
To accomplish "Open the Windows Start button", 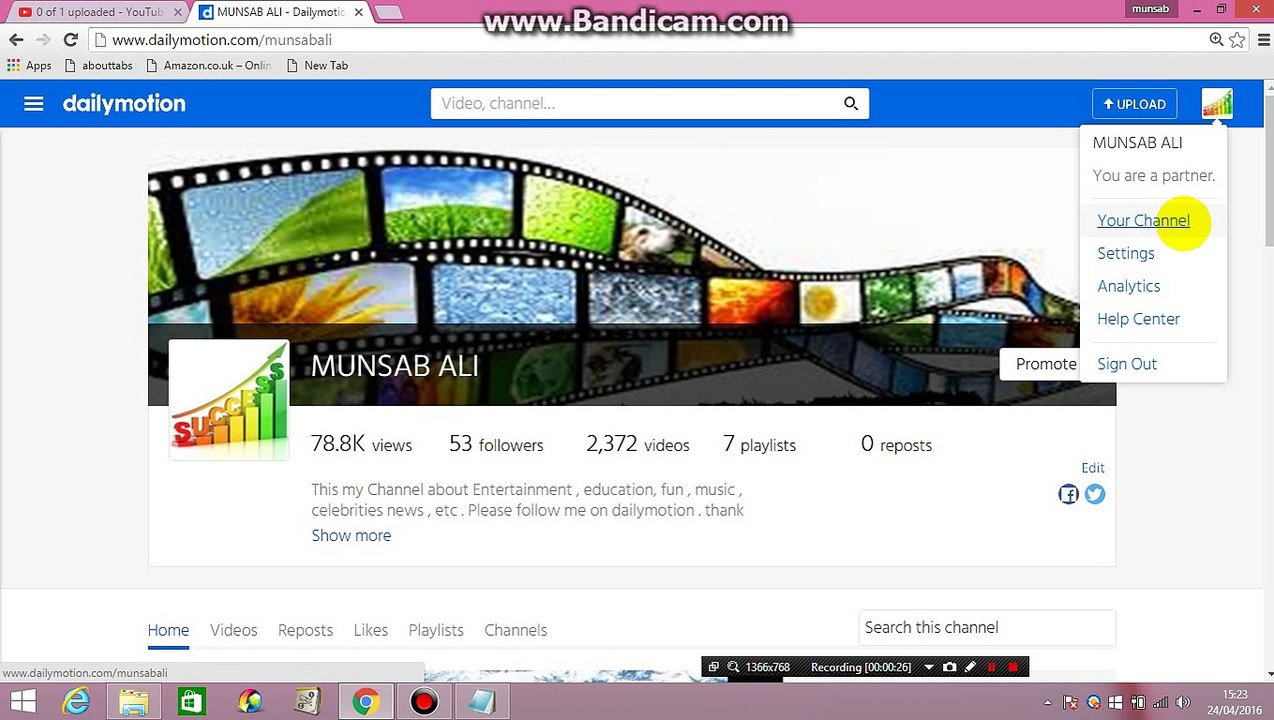I will tap(21, 702).
